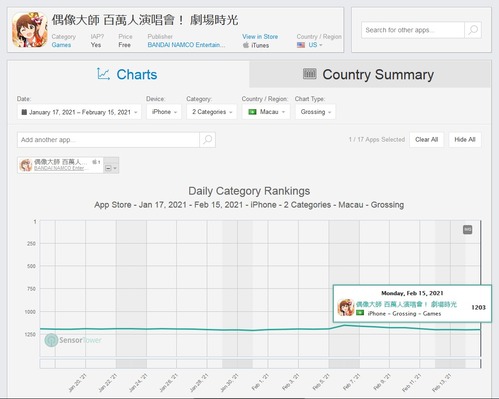Click the selected app chip icon
The width and height of the screenshot is (499, 399).
point(26,165)
